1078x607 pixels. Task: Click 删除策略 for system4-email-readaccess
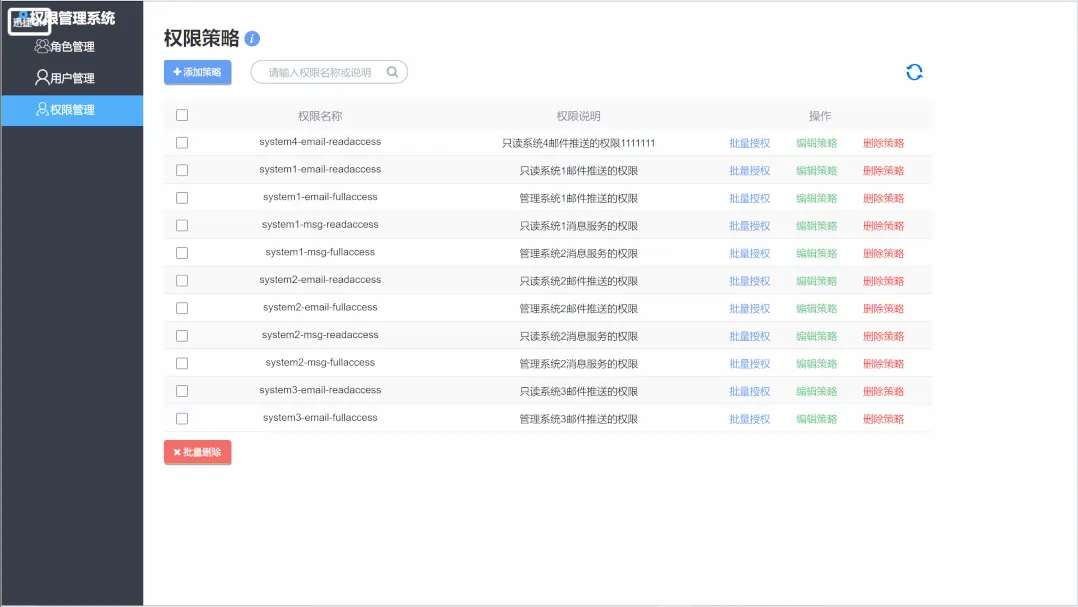(x=883, y=143)
